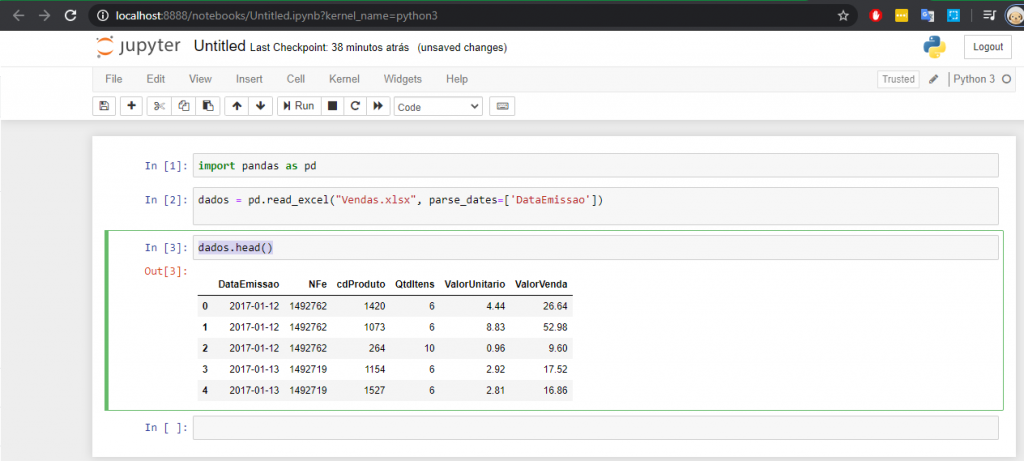The height and width of the screenshot is (461, 1024).
Task: Move the selected cell down
Action: (x=260, y=106)
